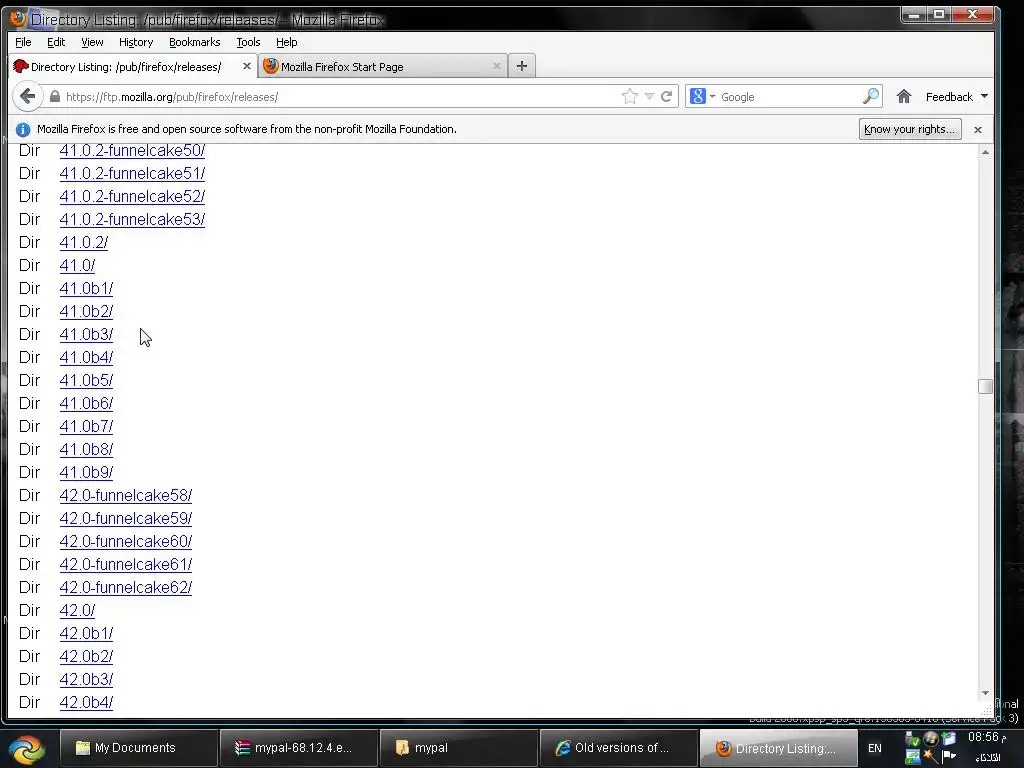The image size is (1024, 768).
Task: Open the 41.0.2/ directory link
Action: (x=84, y=242)
